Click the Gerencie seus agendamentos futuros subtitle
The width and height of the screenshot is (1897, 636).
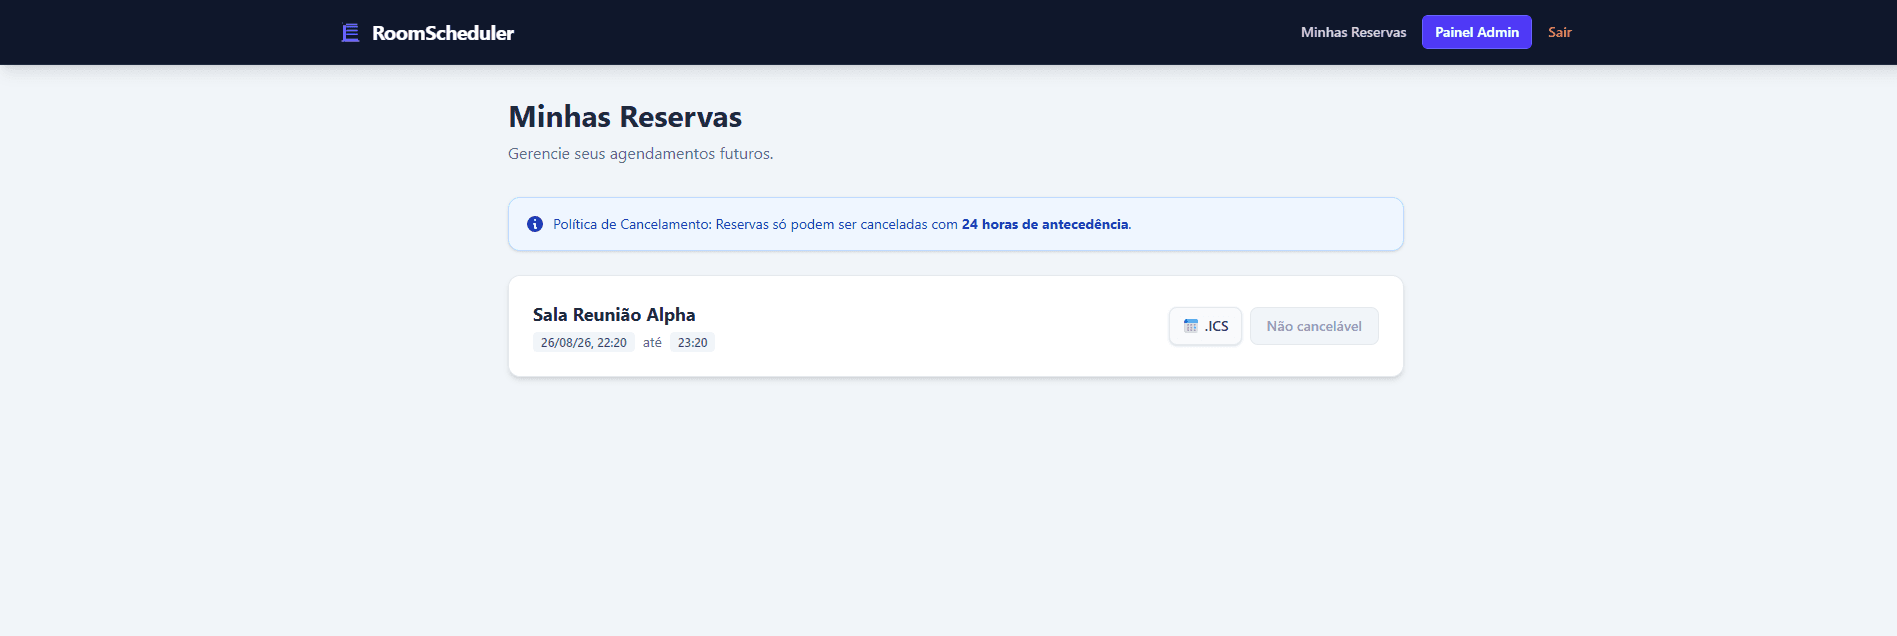pyautogui.click(x=640, y=154)
